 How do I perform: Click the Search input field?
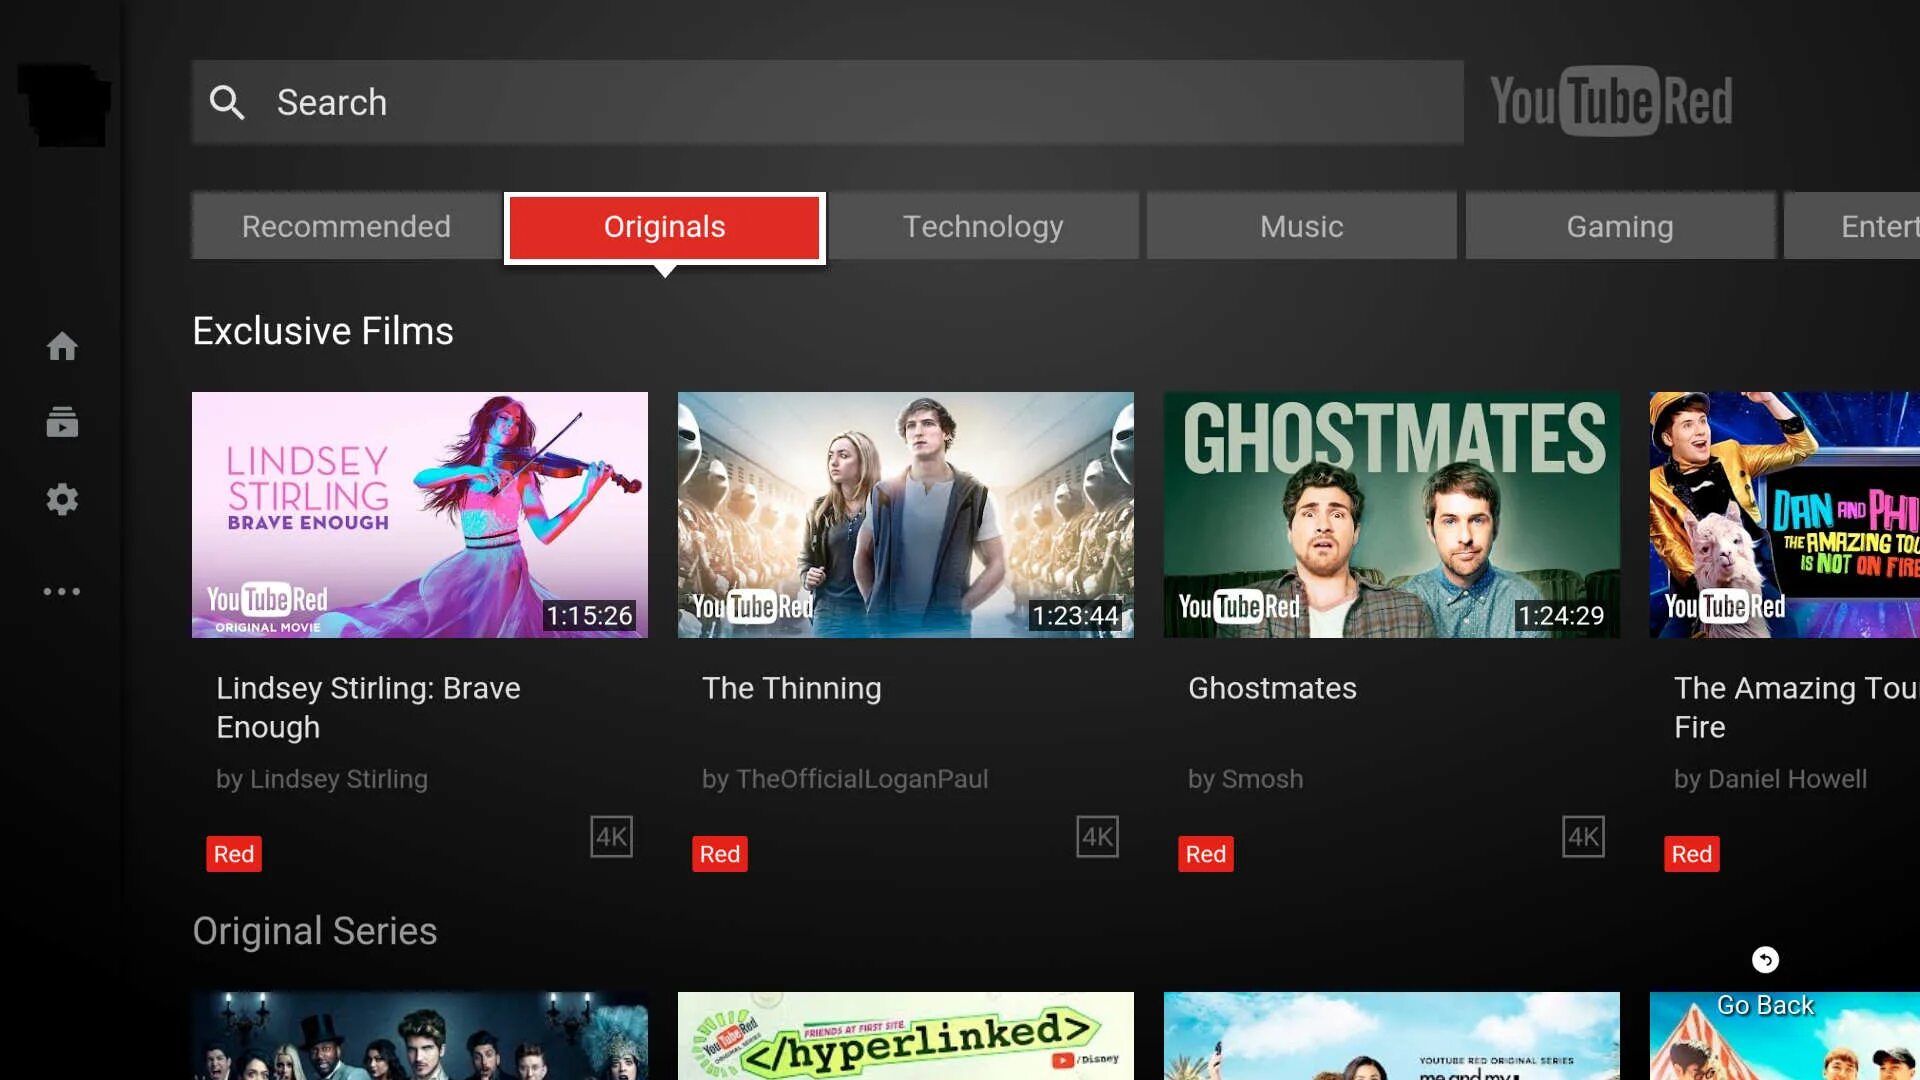pyautogui.click(x=827, y=102)
